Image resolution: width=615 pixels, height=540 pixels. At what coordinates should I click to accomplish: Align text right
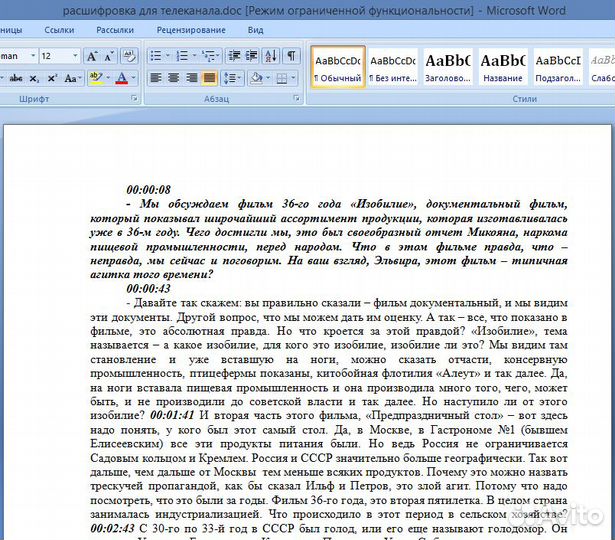pos(192,78)
